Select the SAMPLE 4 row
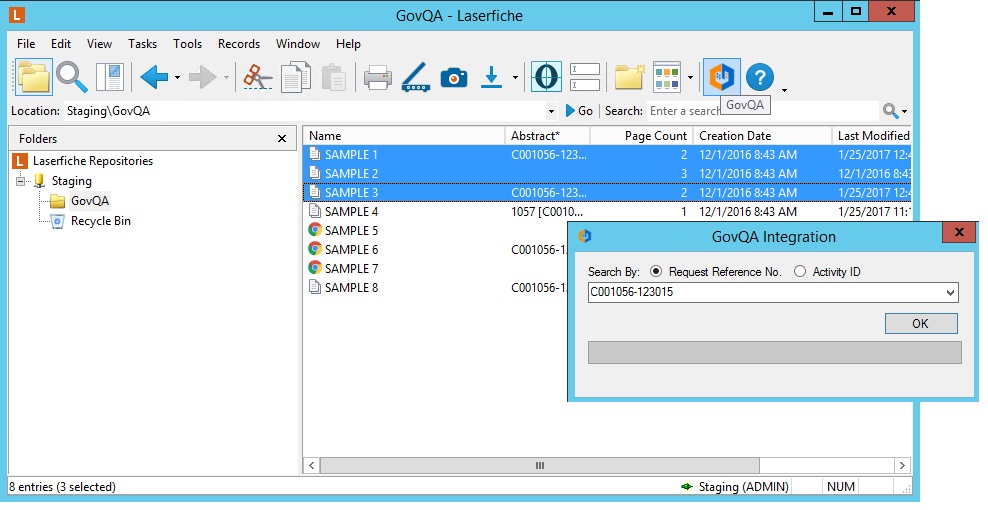Screen dimensions: 988x510 [x=607, y=211]
